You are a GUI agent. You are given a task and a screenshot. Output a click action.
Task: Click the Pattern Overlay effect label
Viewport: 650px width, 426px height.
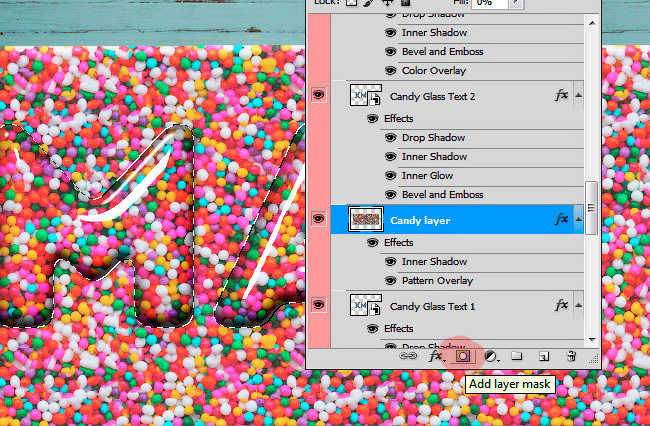(437, 281)
